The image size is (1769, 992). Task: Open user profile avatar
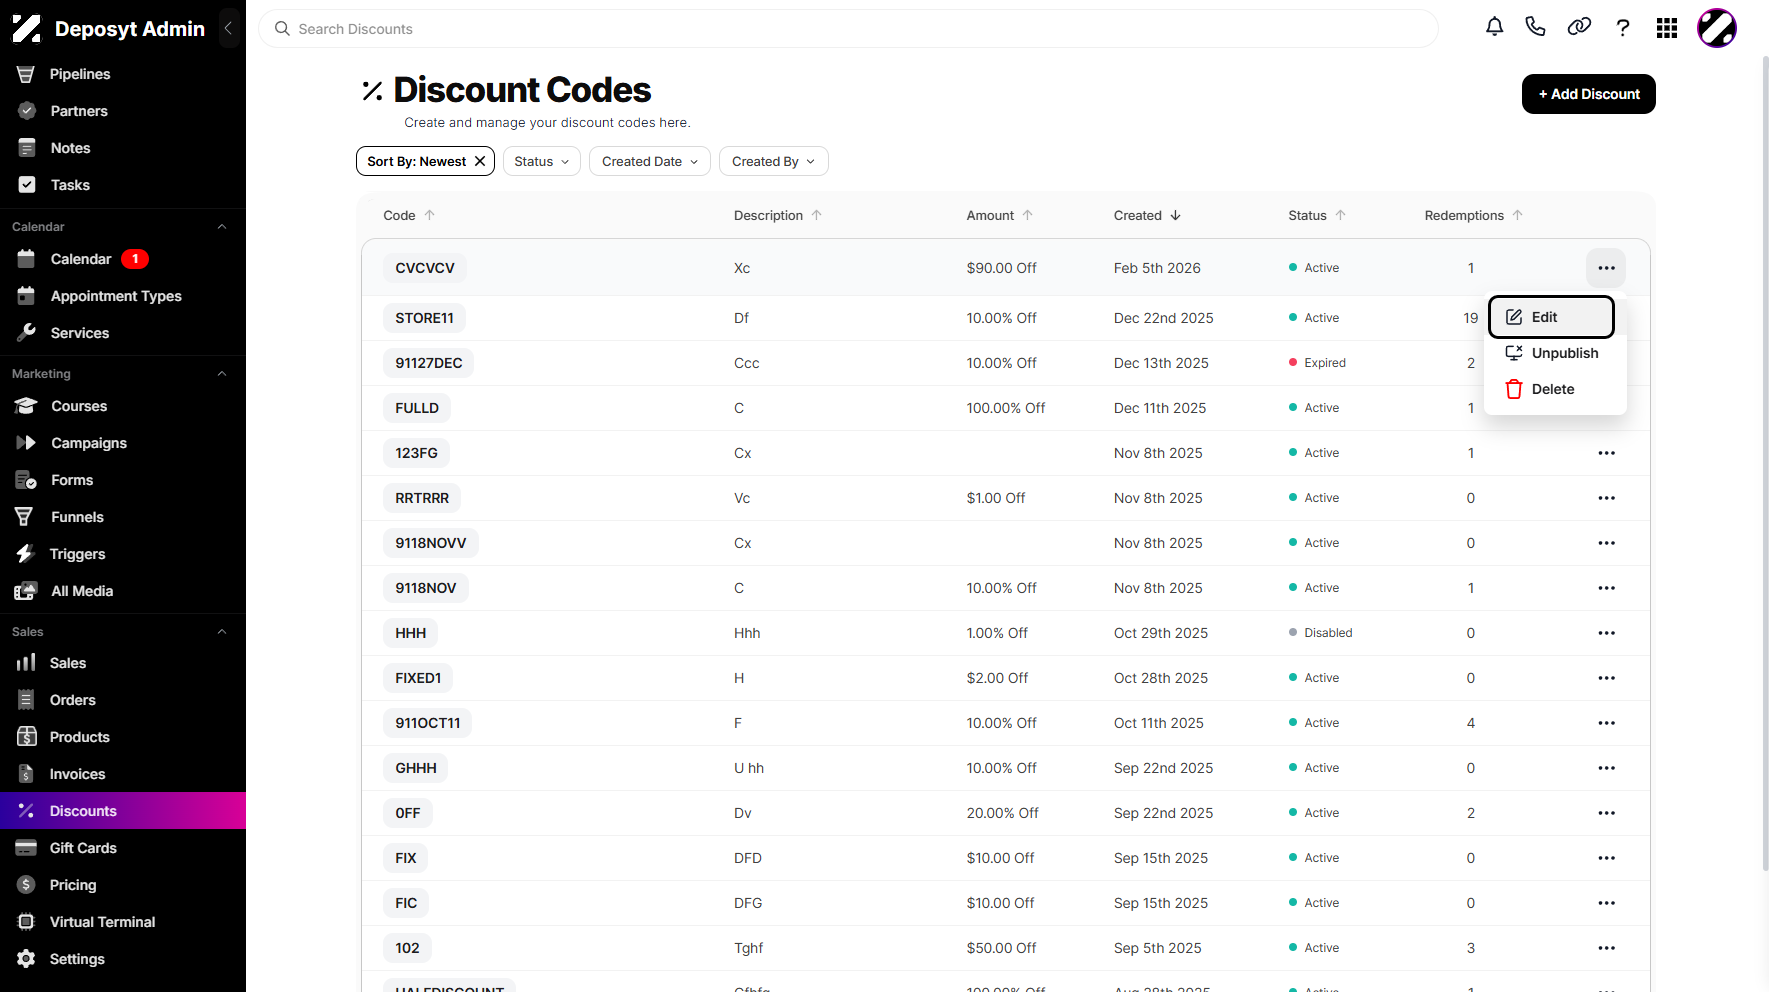tap(1717, 28)
